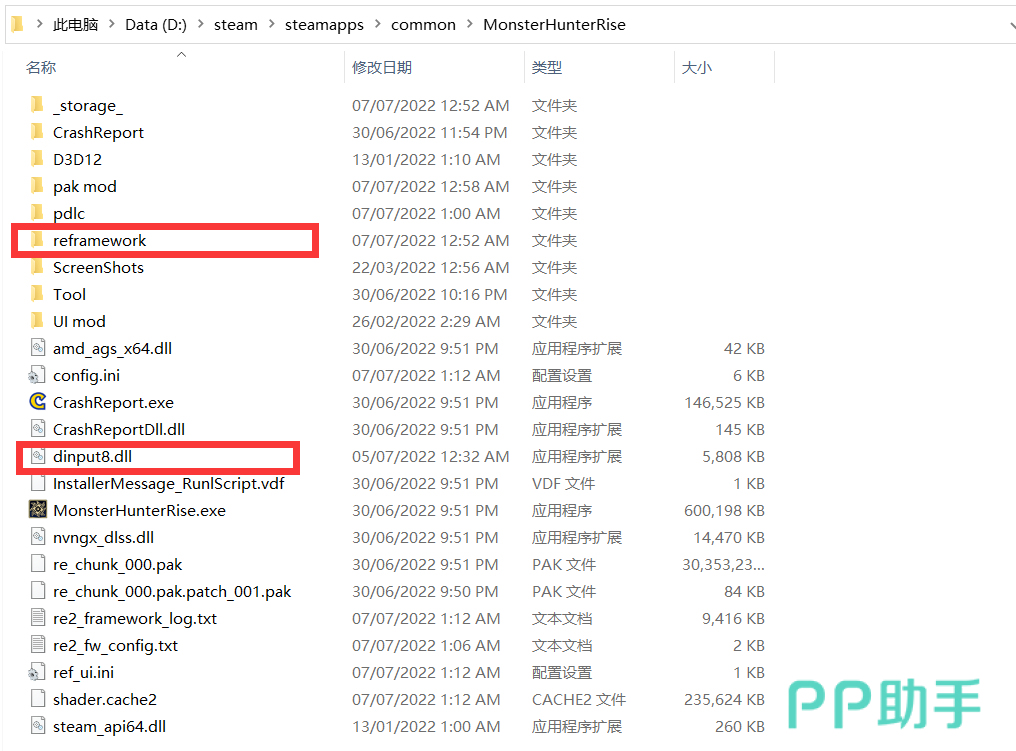Expand the chevron after steamapps in breadcrumb
The width and height of the screenshot is (1016, 751).
[377, 24]
